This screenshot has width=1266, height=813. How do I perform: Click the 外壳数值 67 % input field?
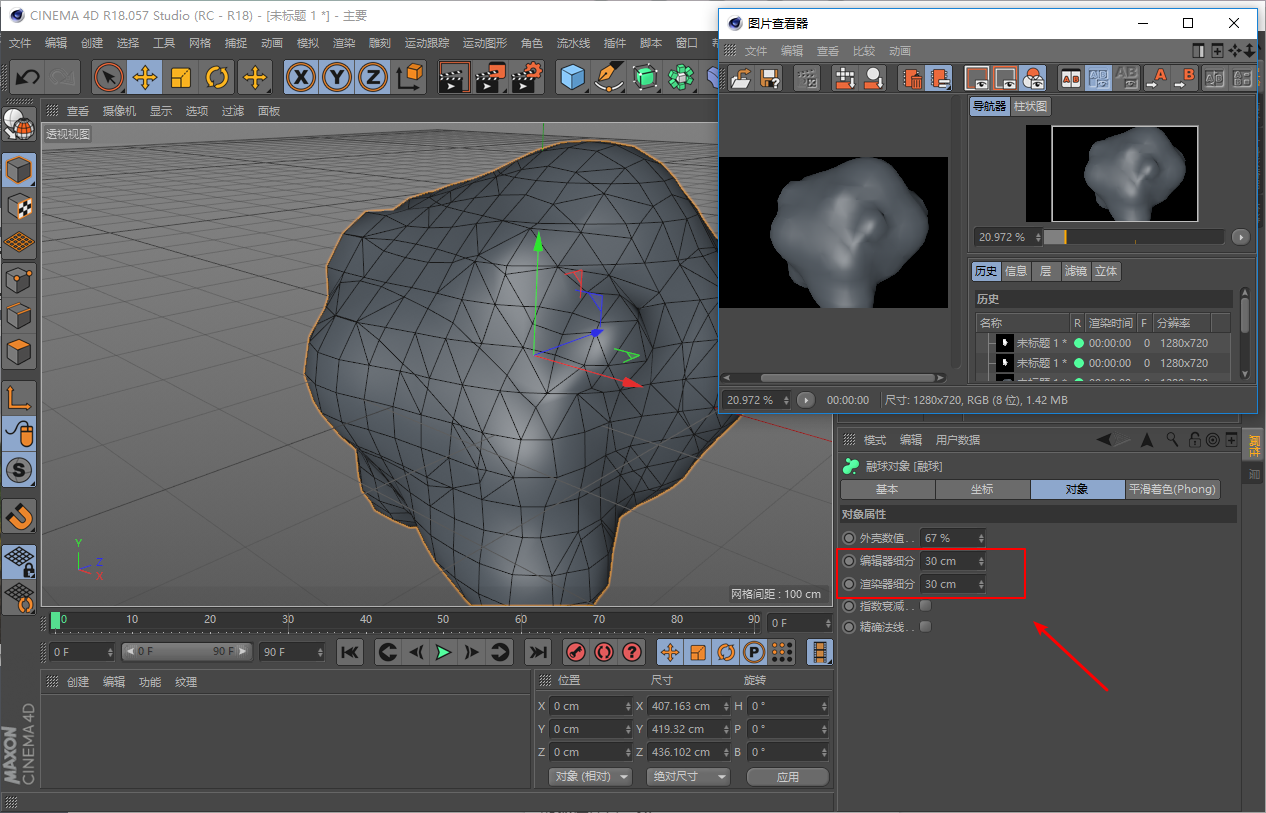[953, 538]
